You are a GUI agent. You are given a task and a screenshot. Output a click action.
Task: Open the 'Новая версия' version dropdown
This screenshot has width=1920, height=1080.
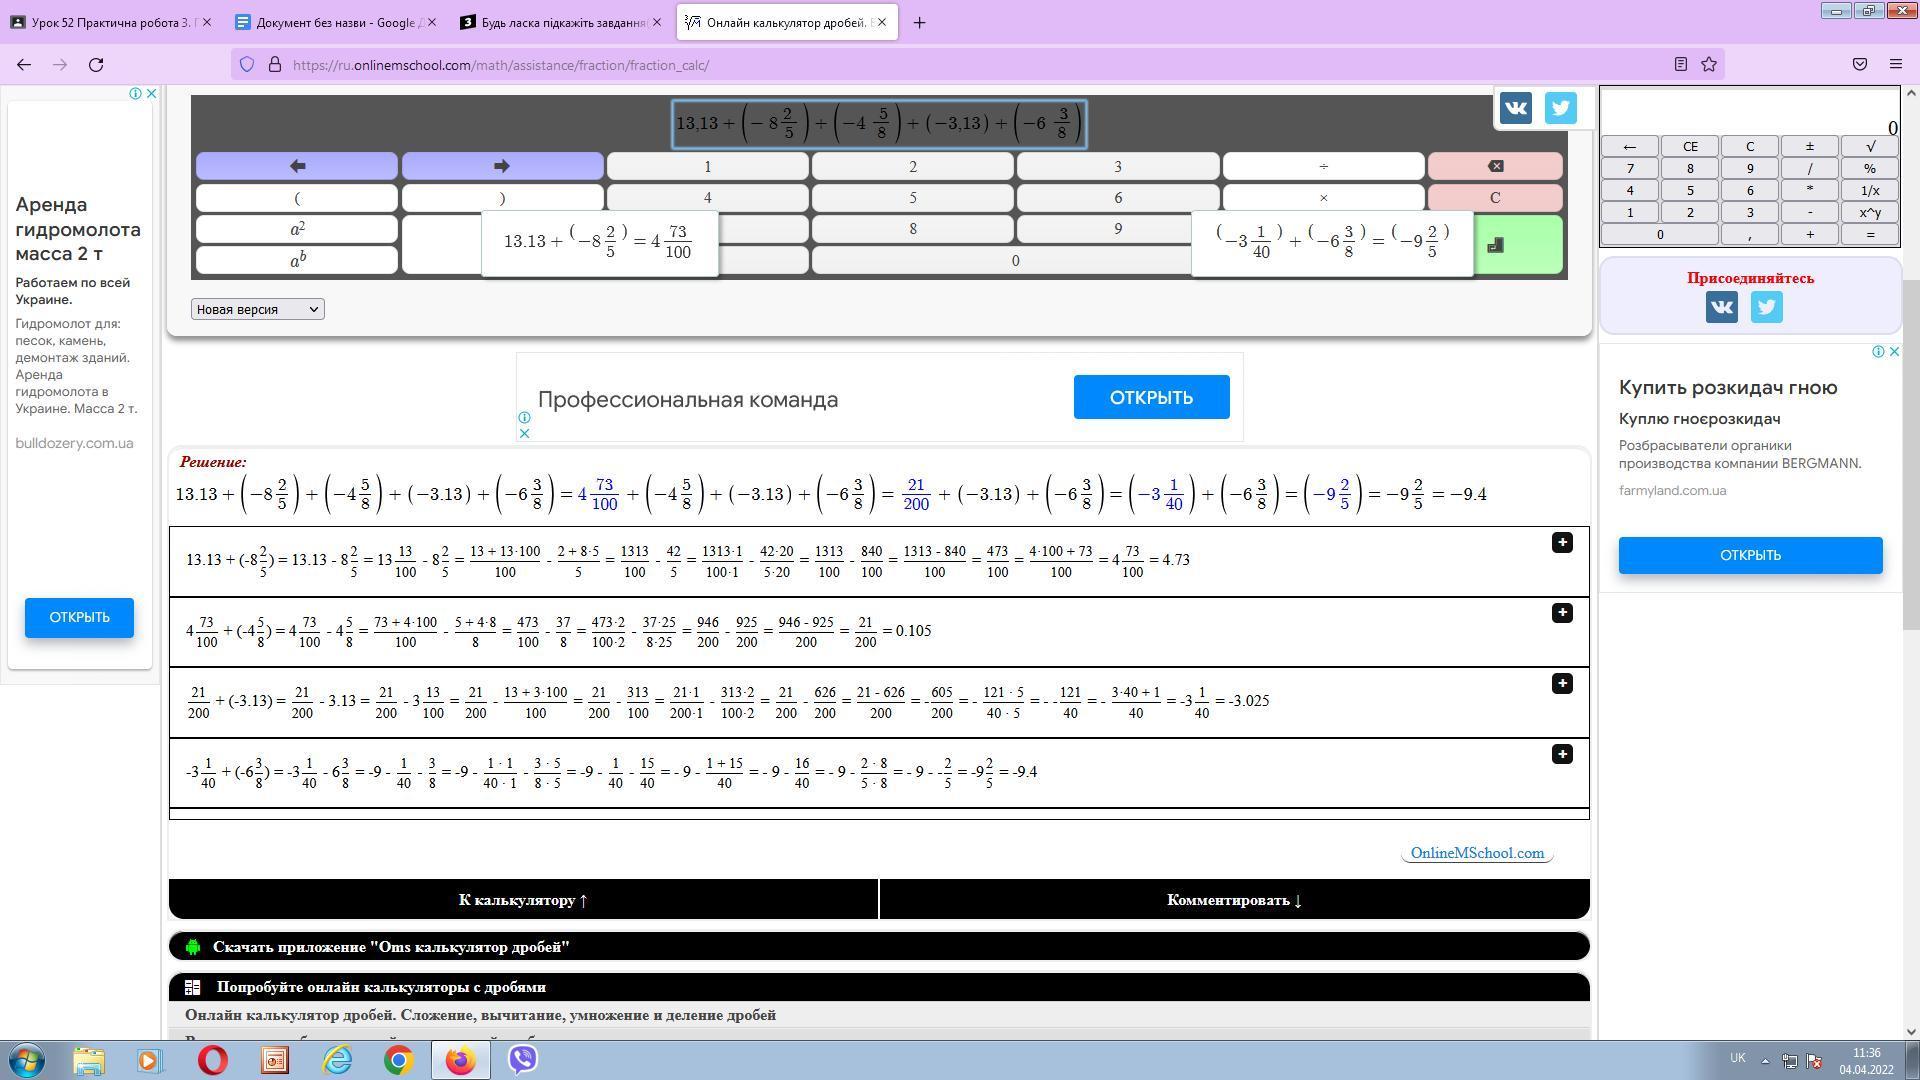pos(257,309)
